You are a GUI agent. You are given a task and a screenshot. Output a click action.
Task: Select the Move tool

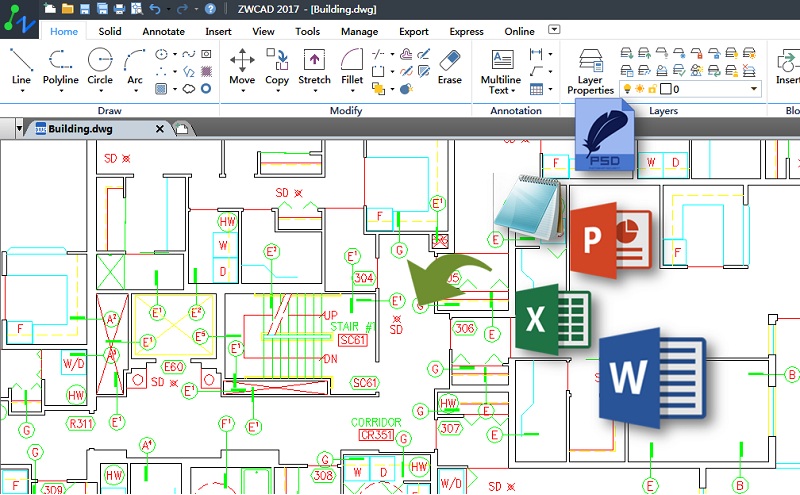click(242, 66)
